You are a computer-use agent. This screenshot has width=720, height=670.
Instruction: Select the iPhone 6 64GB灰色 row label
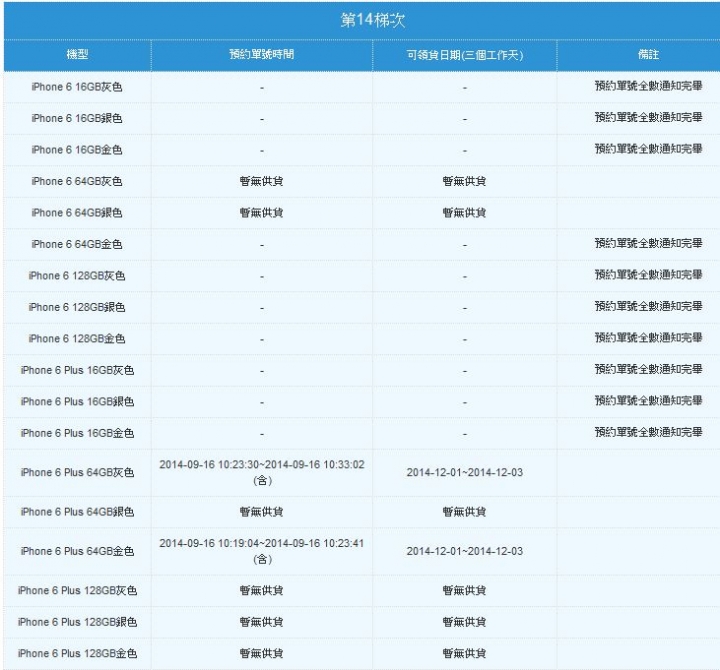[77, 181]
